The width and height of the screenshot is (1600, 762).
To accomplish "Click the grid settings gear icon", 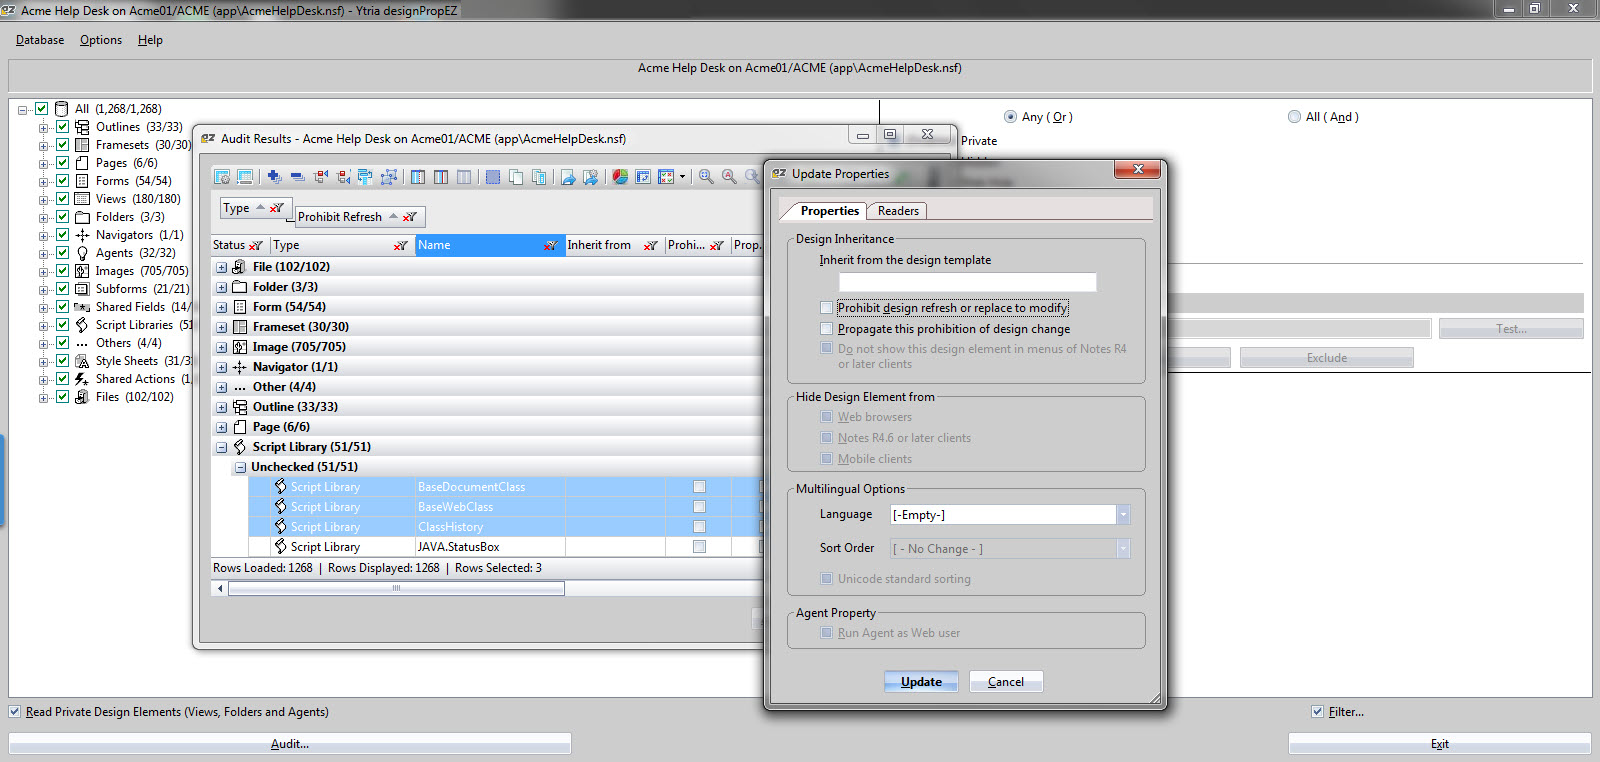I will tap(222, 177).
